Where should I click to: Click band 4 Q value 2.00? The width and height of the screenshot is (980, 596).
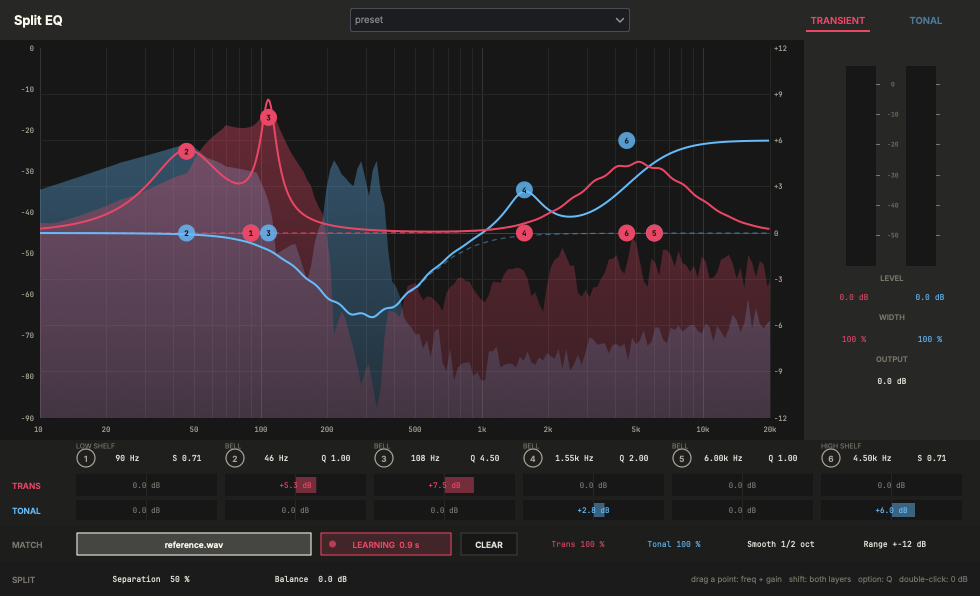pos(634,458)
